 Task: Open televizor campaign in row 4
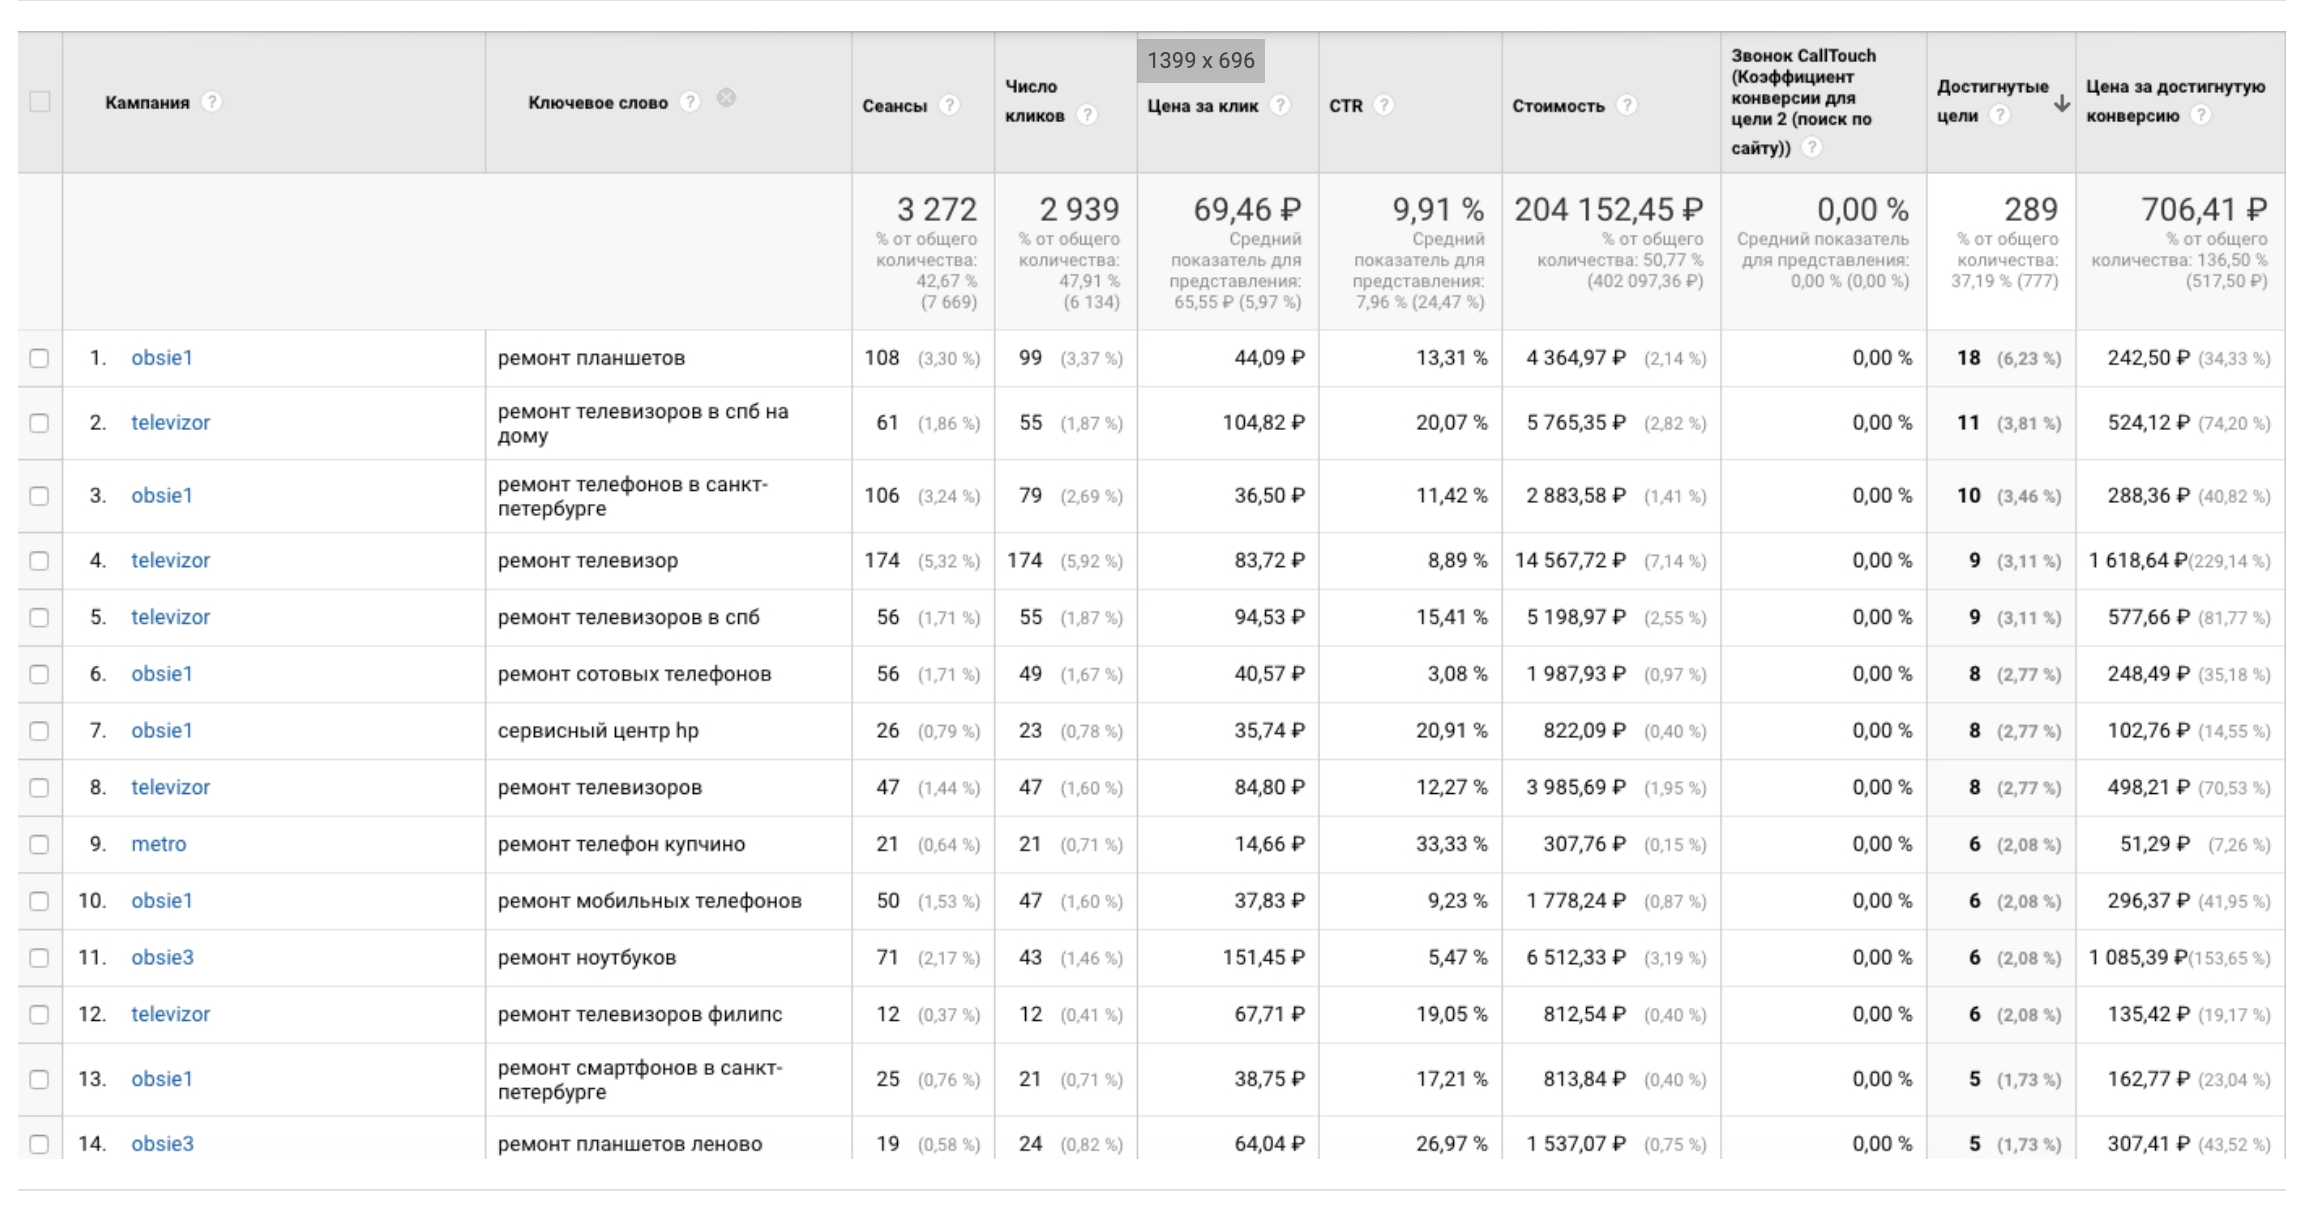(170, 561)
